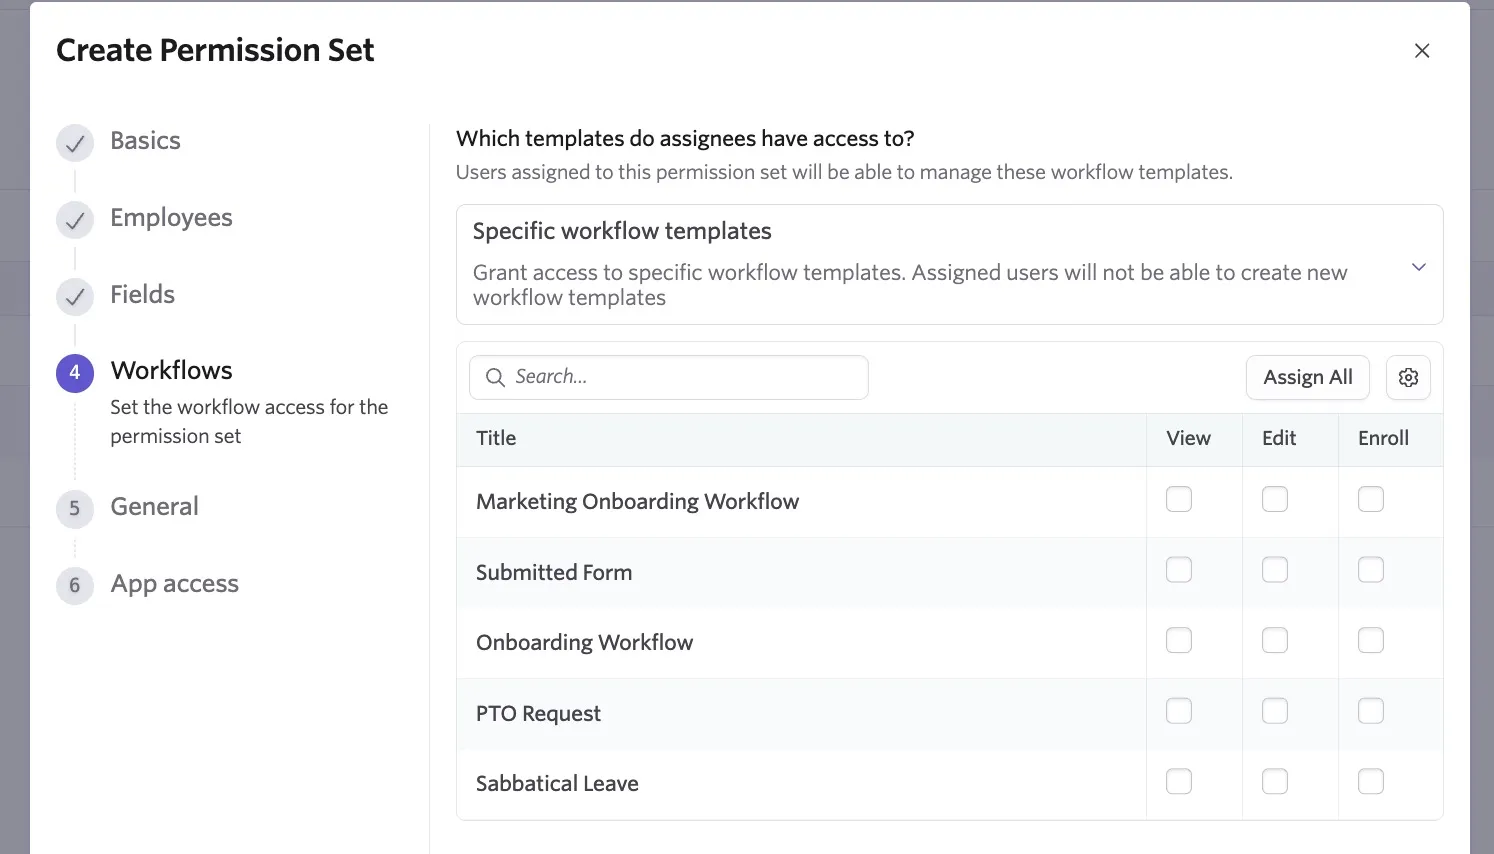Click the Basics step checkmark icon
1494x854 pixels.
[x=75, y=143]
